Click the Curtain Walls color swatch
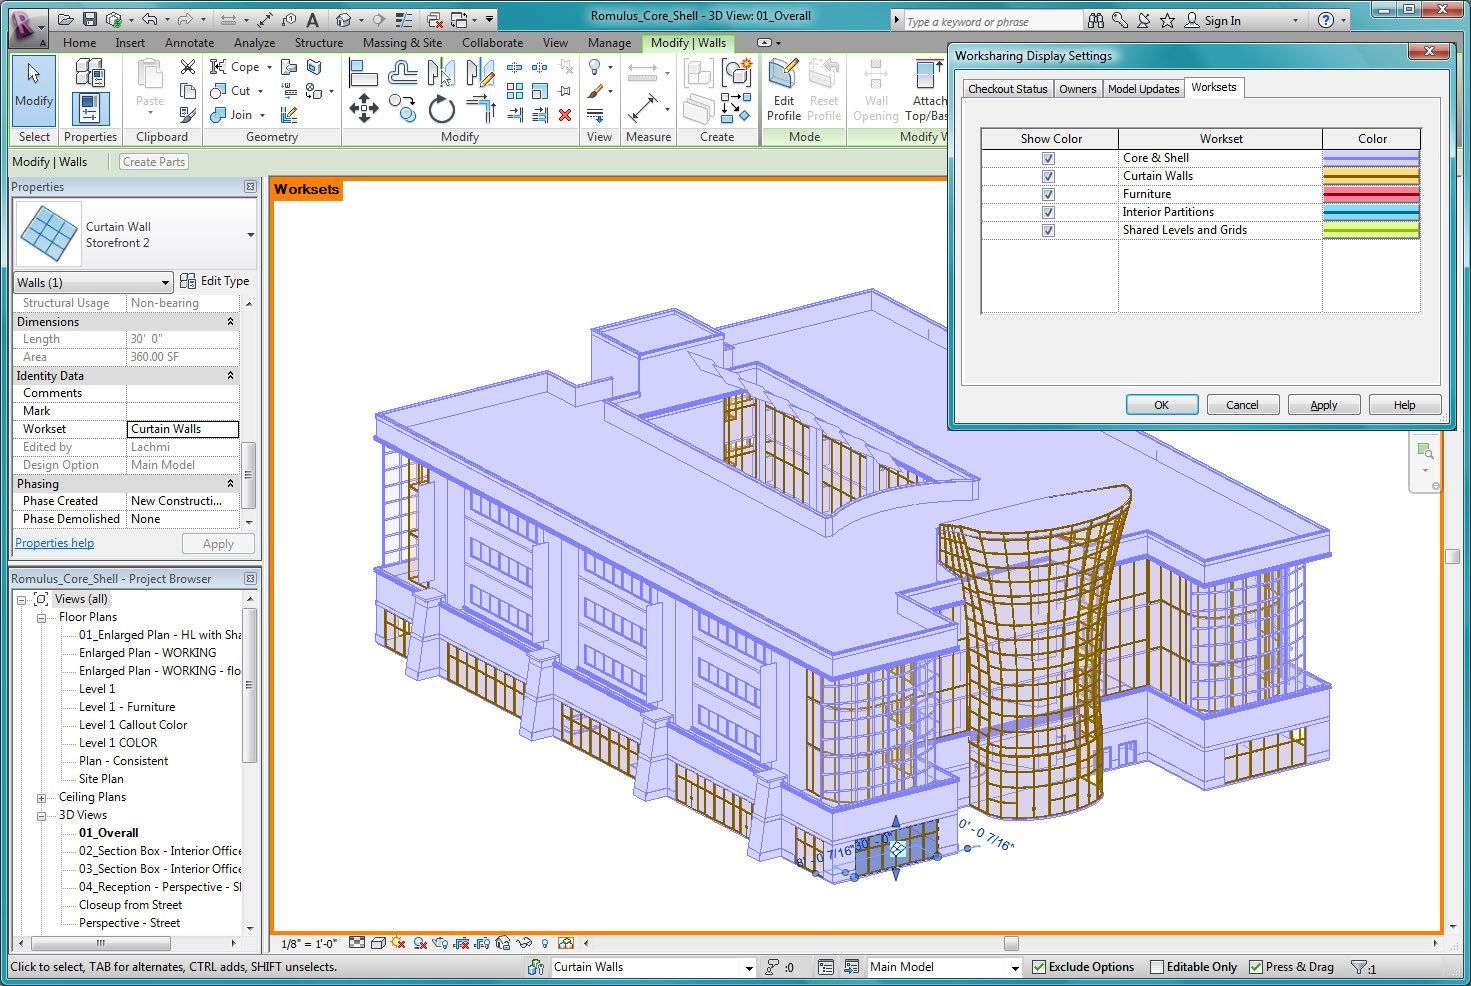The image size is (1471, 986). click(x=1371, y=176)
